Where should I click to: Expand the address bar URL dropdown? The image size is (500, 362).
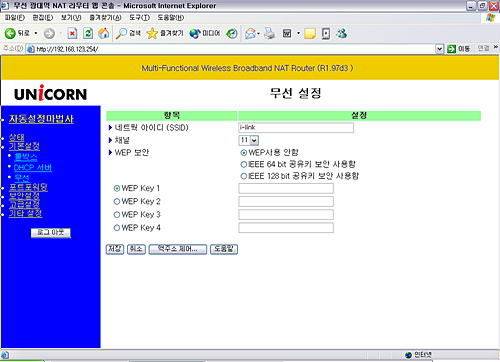coord(439,49)
